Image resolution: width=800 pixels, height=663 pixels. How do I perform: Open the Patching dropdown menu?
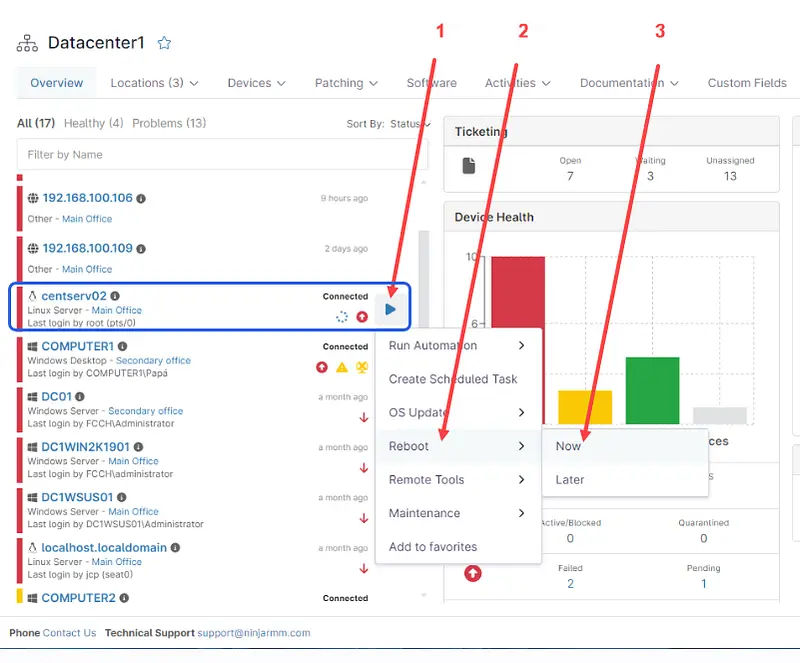(348, 83)
